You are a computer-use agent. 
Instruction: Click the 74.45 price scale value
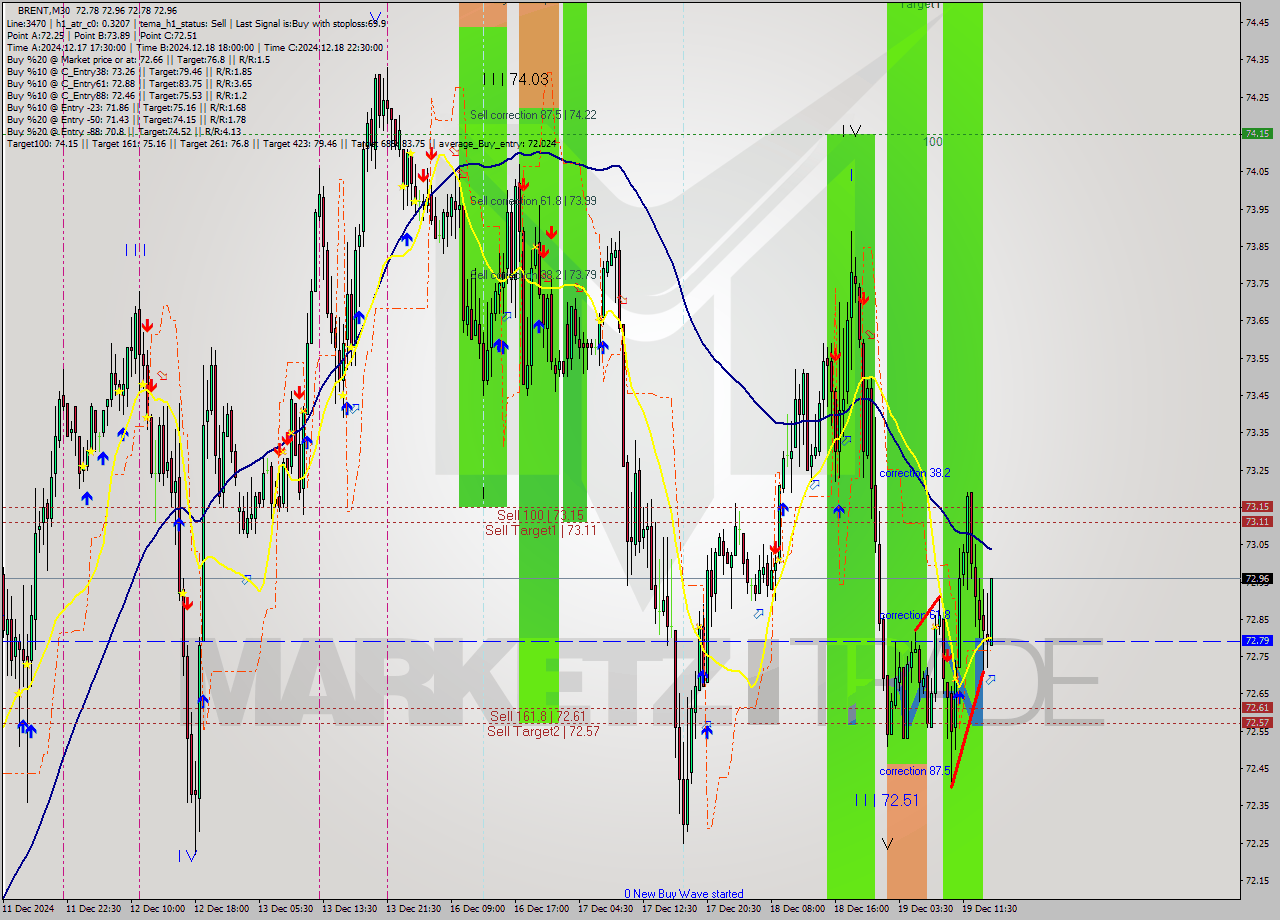(1257, 21)
